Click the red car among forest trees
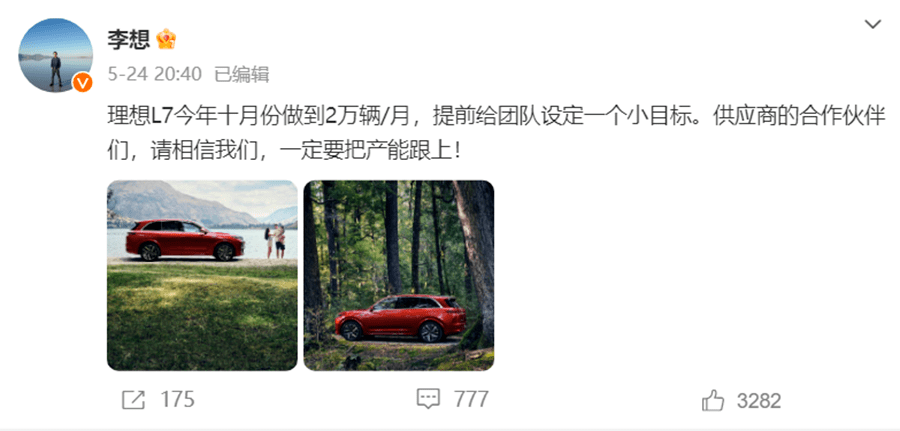 coord(400,318)
